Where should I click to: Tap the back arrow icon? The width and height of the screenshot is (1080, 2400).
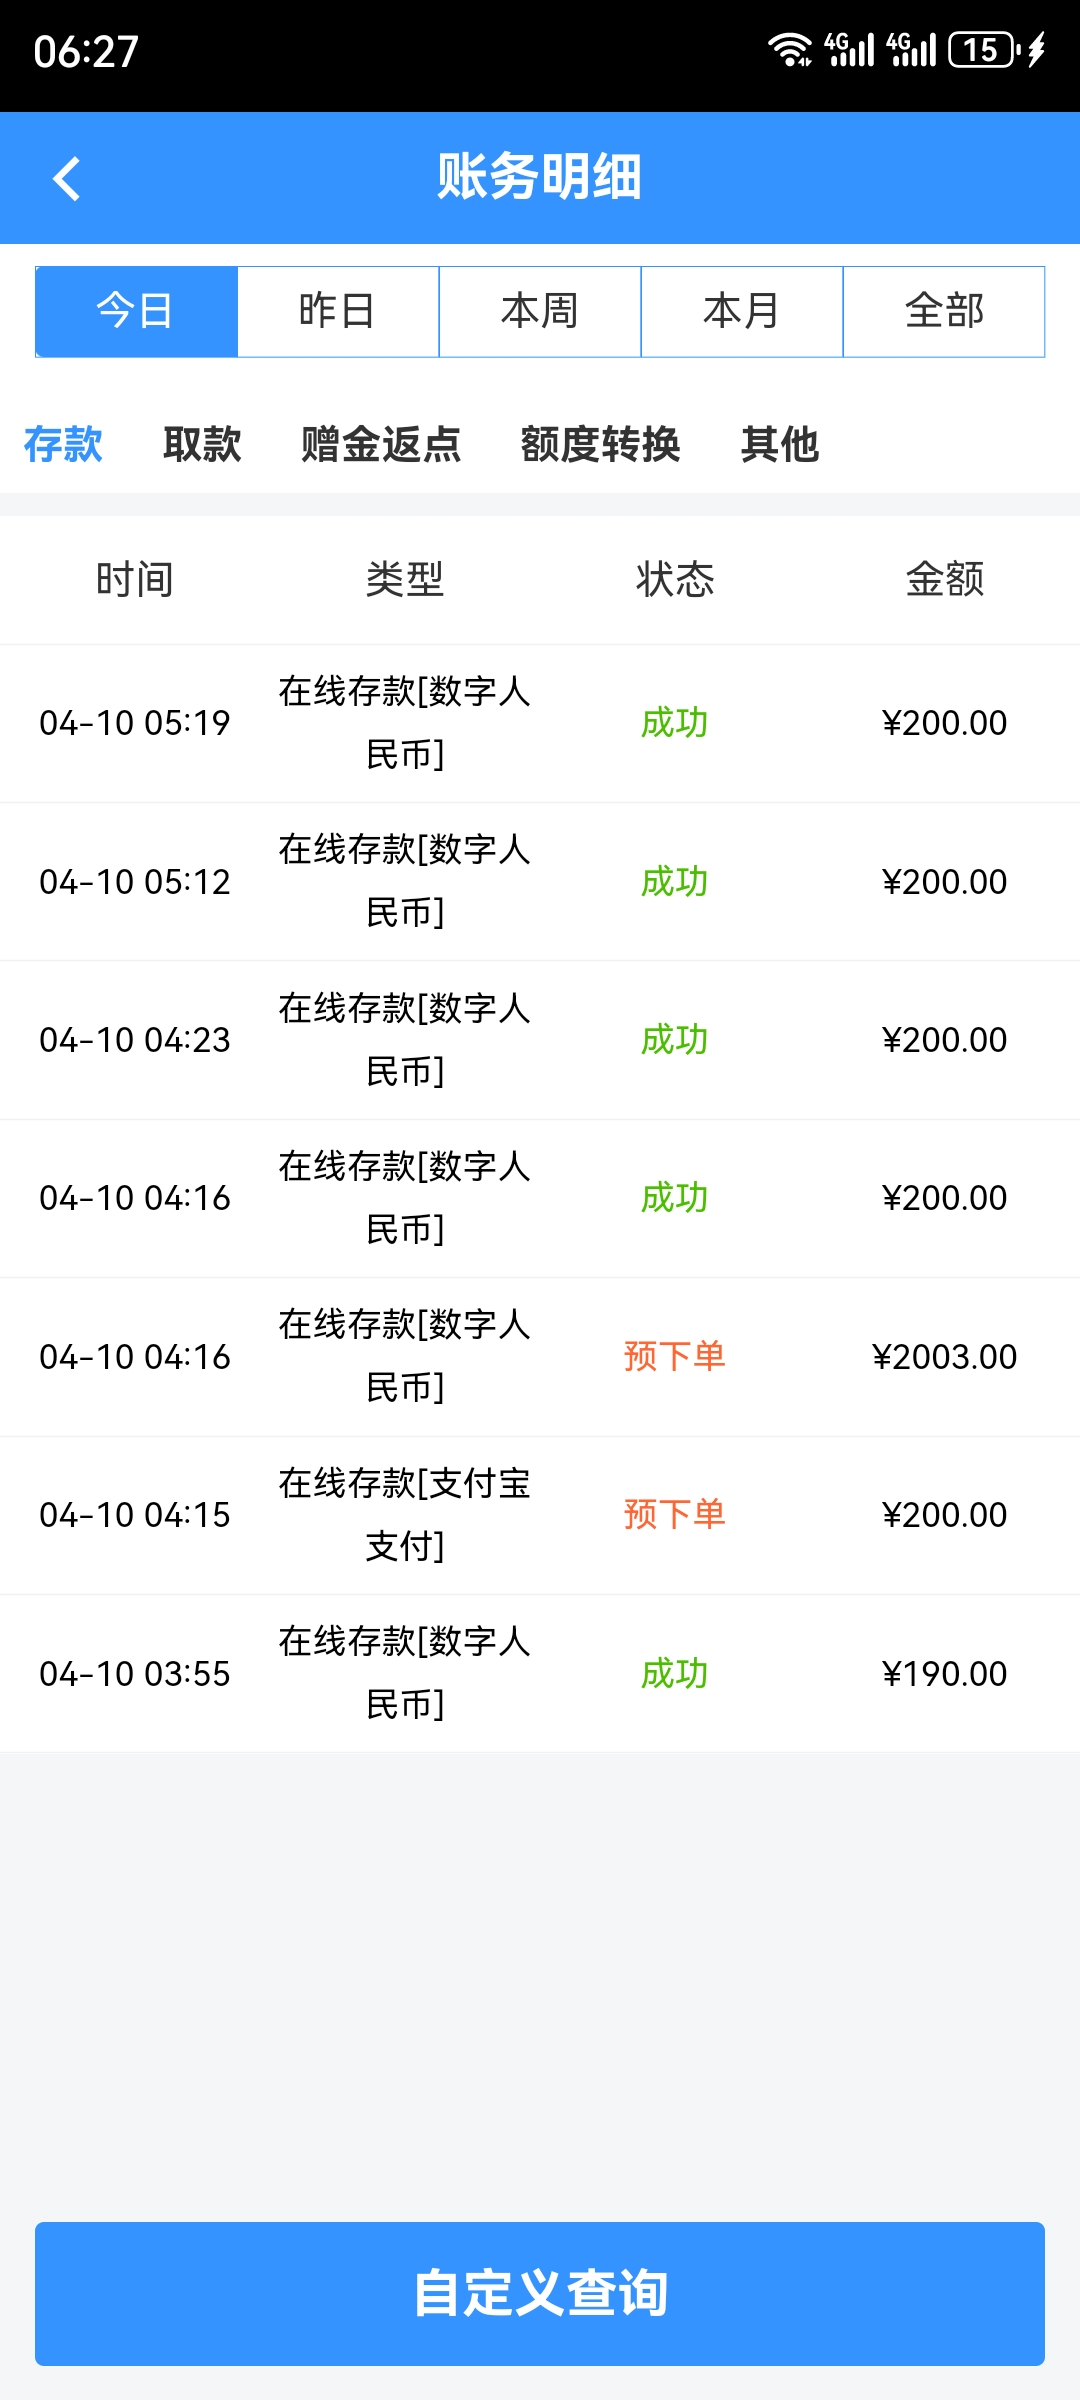point(66,179)
